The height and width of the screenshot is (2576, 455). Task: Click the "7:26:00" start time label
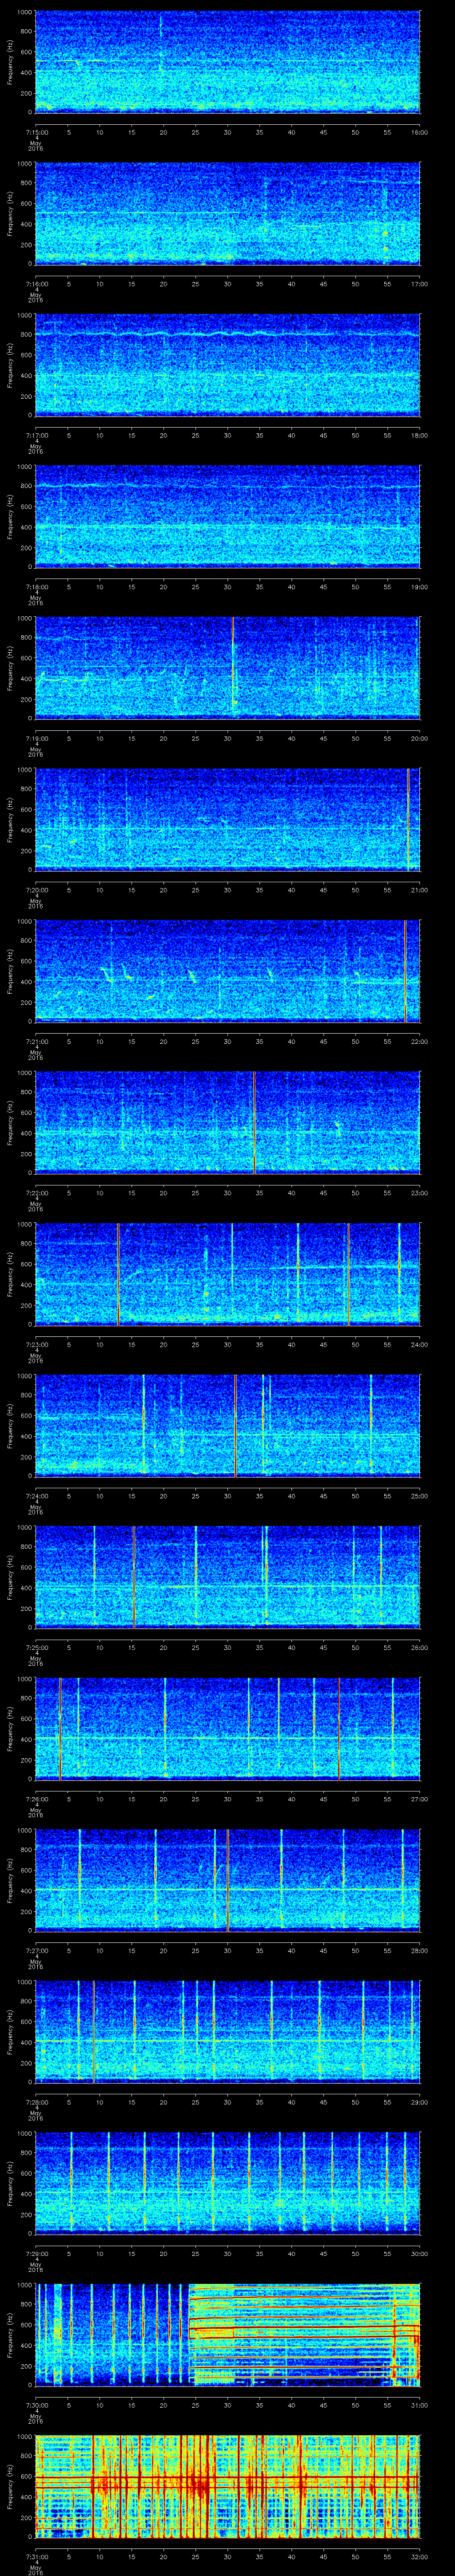pos(36,1798)
